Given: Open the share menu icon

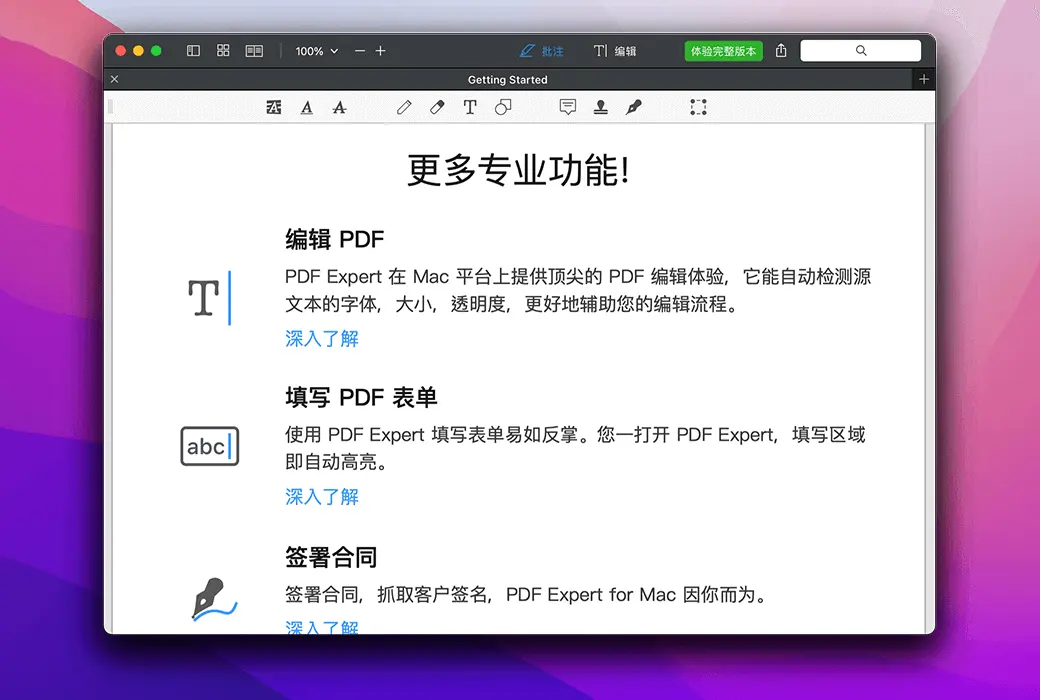Looking at the screenshot, I should (781, 50).
